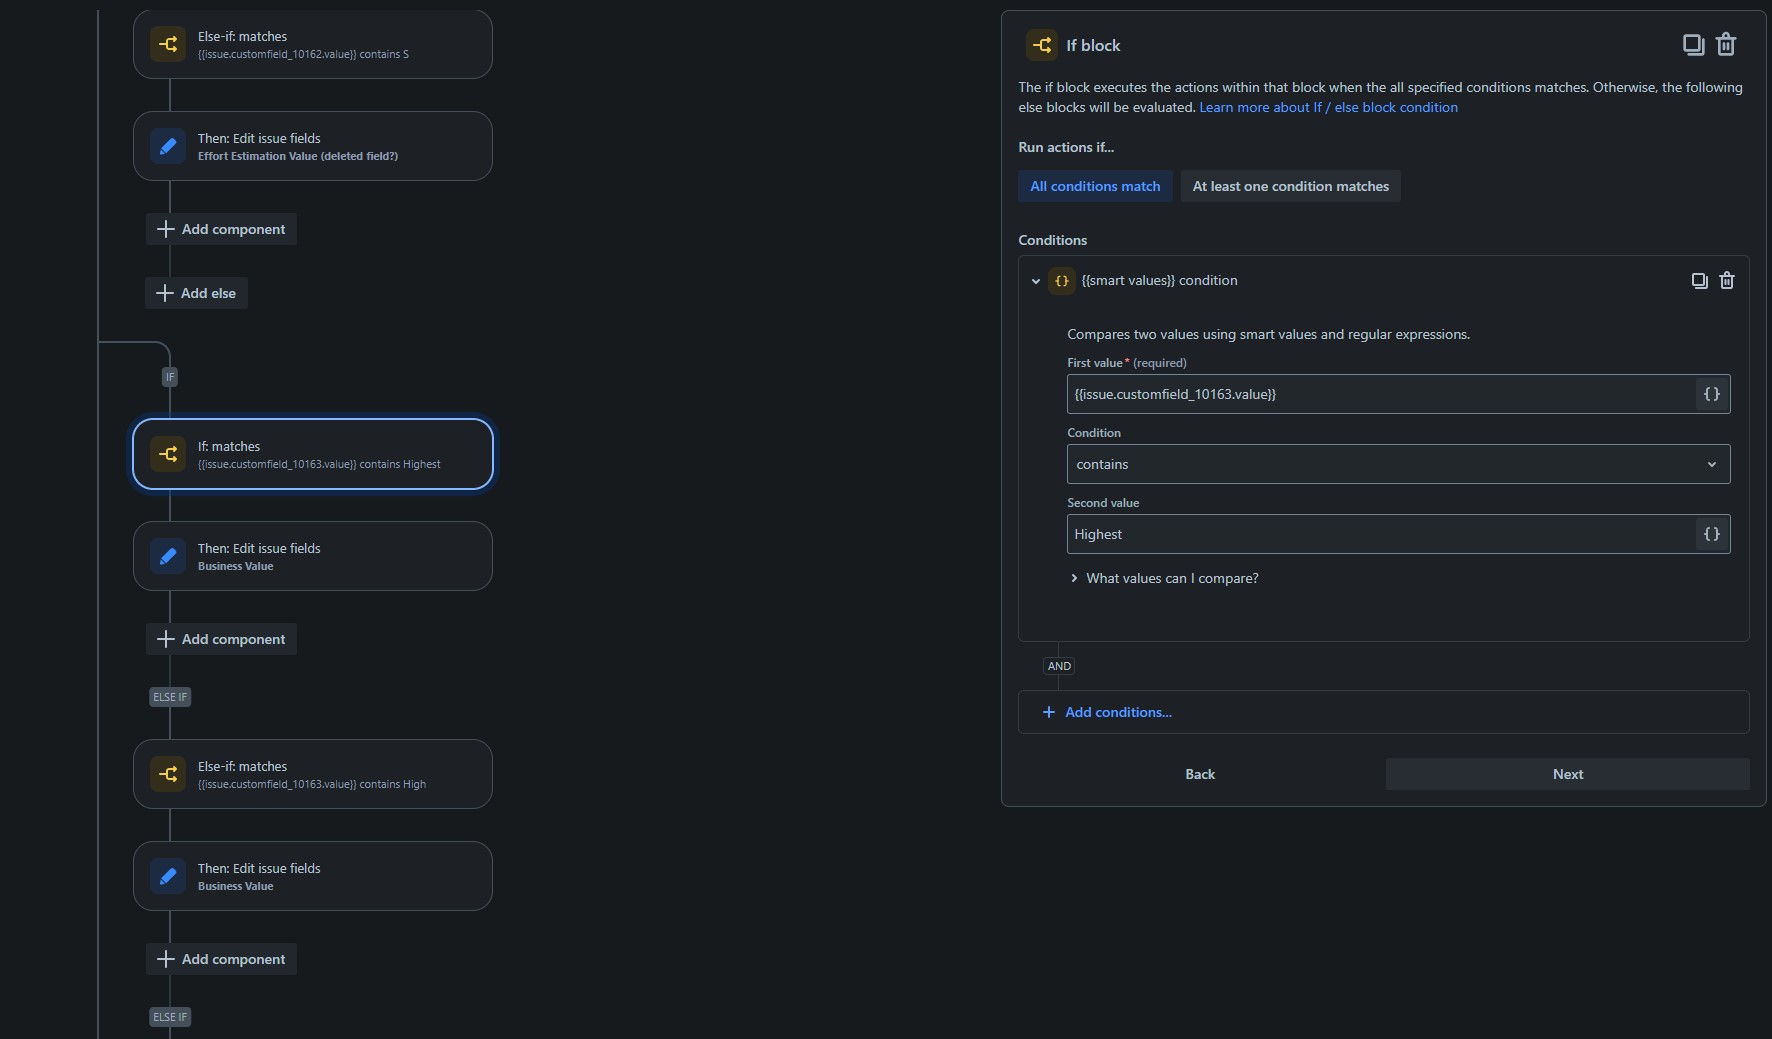Click Add component below first Business Value
The image size is (1772, 1039).
[x=221, y=639]
